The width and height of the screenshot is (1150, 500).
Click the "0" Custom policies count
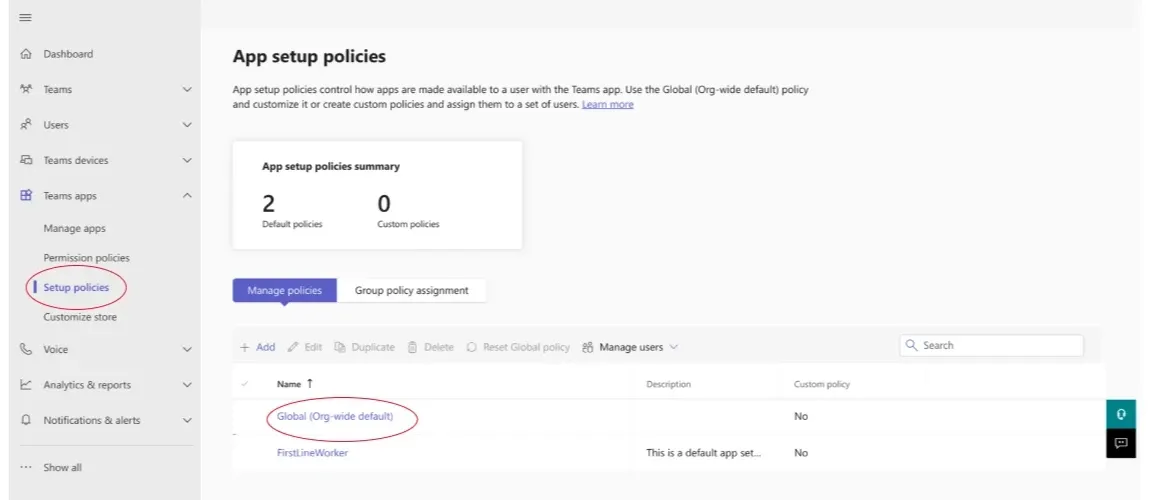coord(384,204)
